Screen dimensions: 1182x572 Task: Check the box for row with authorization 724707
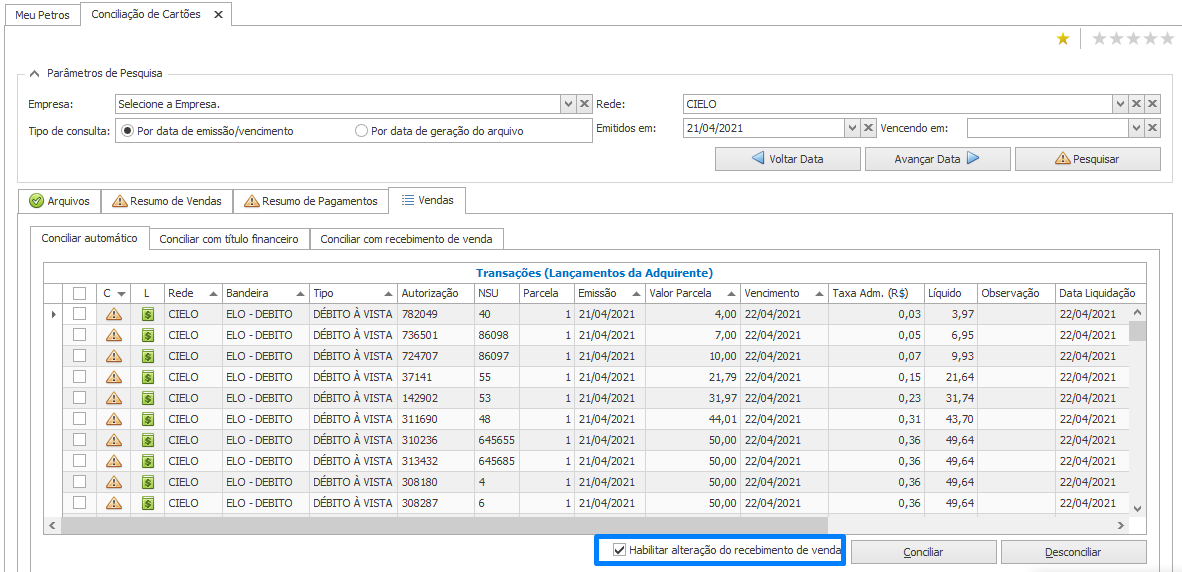(79, 356)
